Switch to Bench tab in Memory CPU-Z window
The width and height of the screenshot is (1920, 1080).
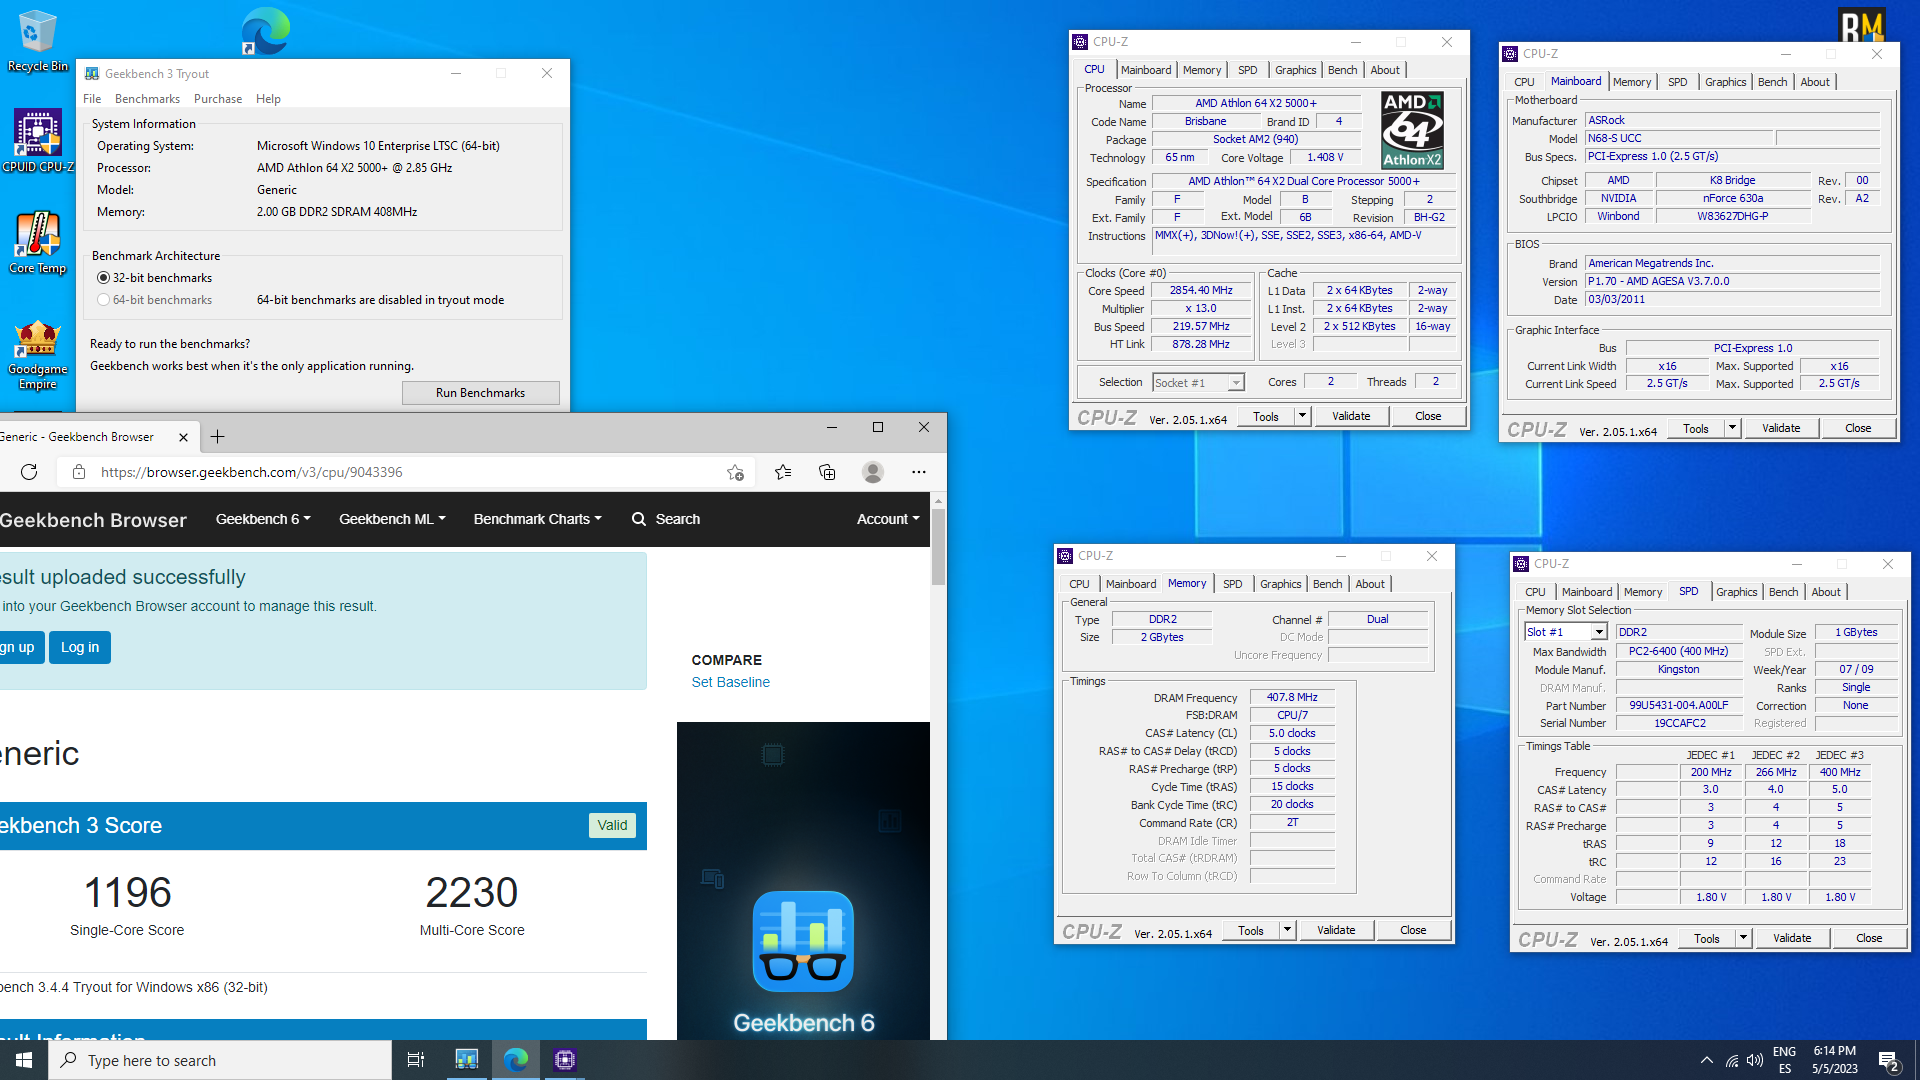point(1328,584)
